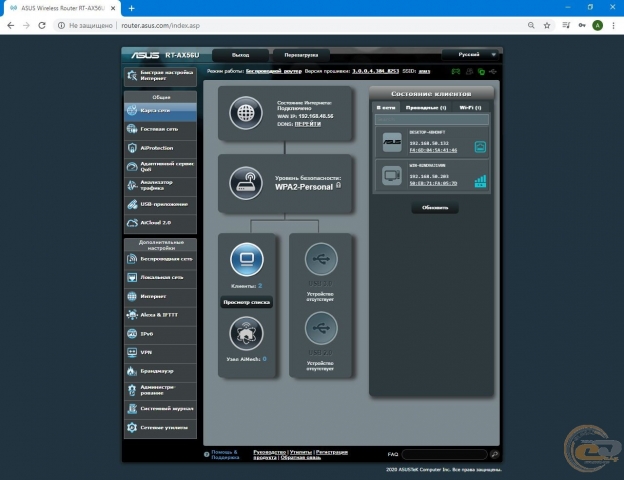Click the Refresh (Обновить) clients button
Image resolution: width=624 pixels, height=480 pixels.
tap(435, 208)
